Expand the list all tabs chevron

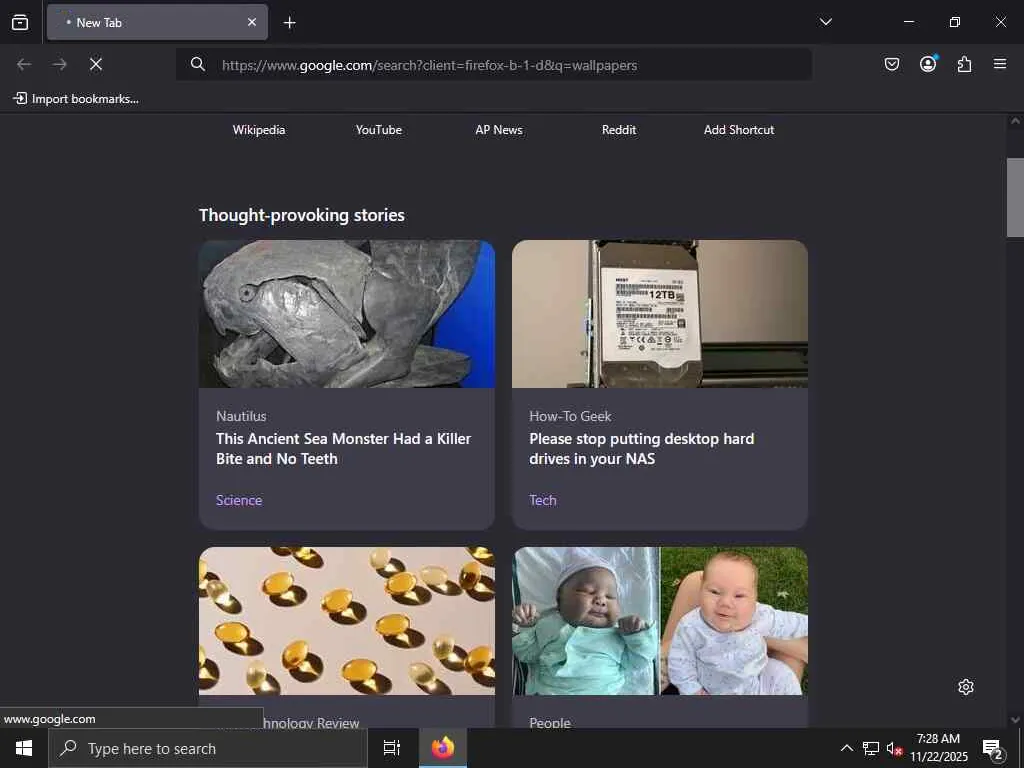click(x=825, y=22)
